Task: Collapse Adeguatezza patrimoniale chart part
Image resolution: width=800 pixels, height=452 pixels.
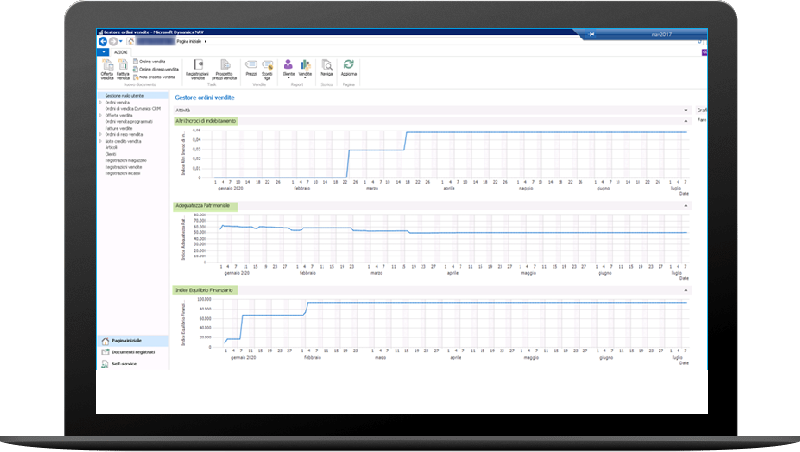Action: (x=686, y=206)
